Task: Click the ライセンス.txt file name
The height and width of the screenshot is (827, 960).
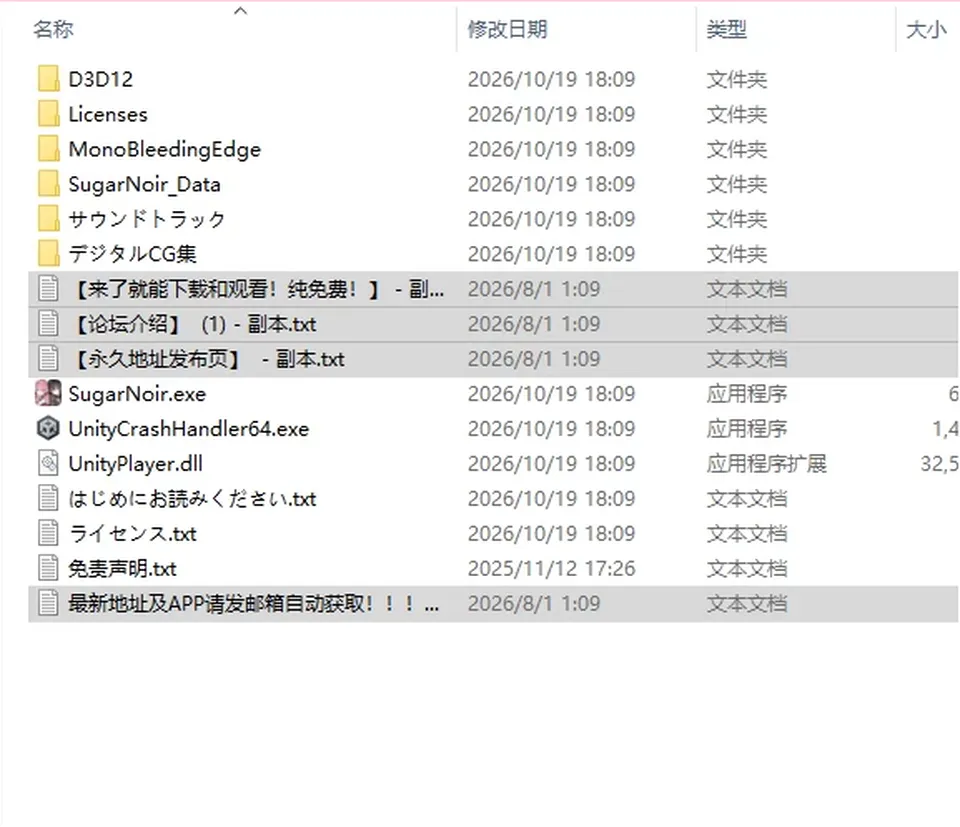Action: click(132, 533)
